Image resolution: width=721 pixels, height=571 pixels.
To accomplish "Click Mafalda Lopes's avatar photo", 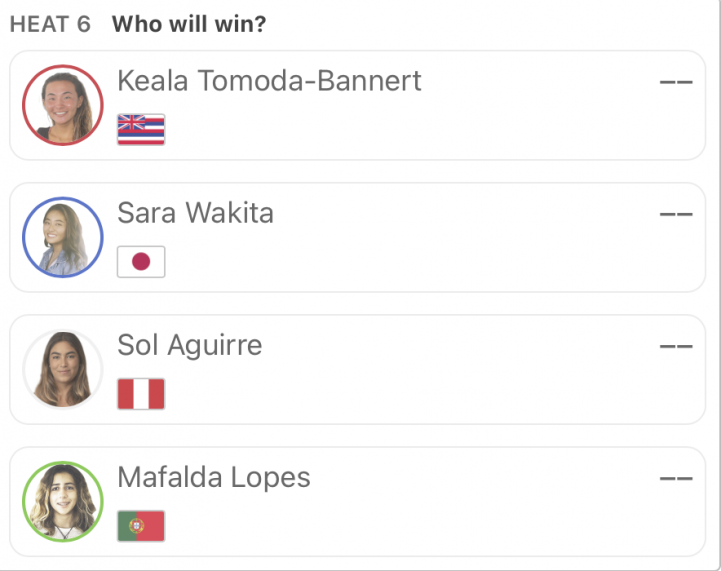I will tap(63, 502).
